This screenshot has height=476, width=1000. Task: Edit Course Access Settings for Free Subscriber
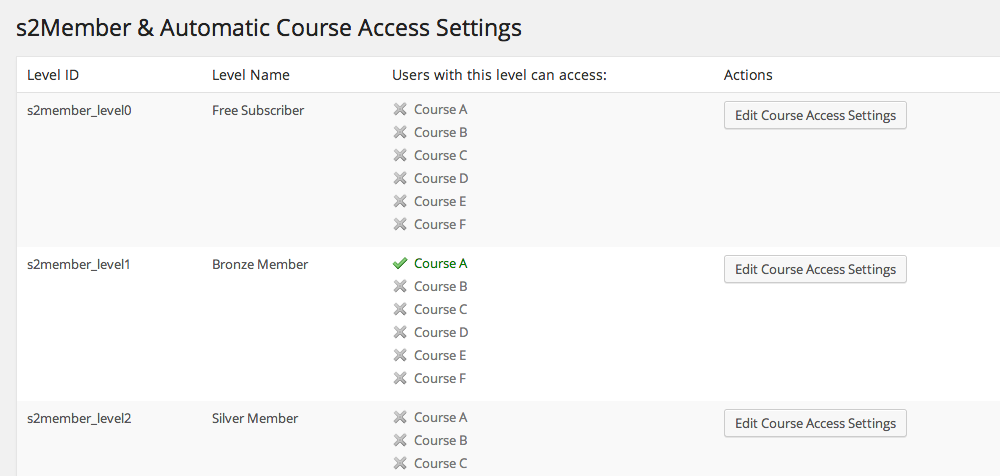(x=815, y=115)
